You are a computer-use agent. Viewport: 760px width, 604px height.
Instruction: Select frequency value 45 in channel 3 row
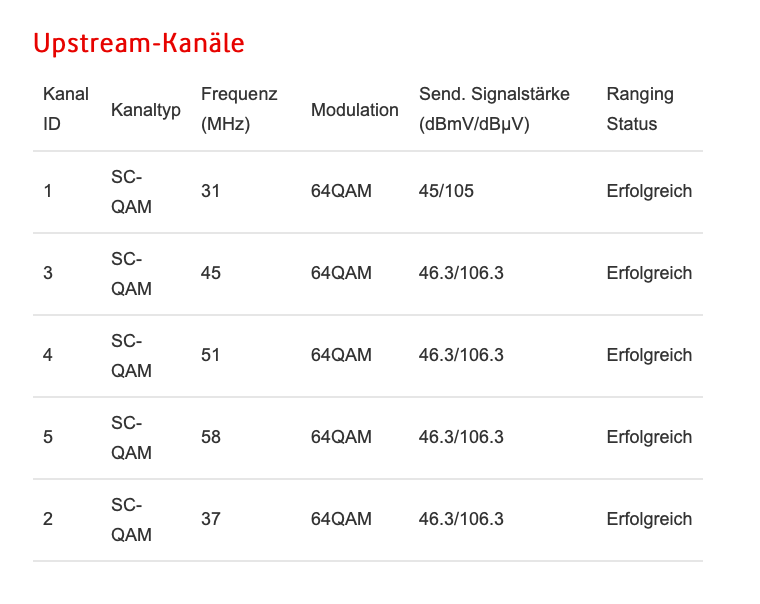tap(211, 273)
